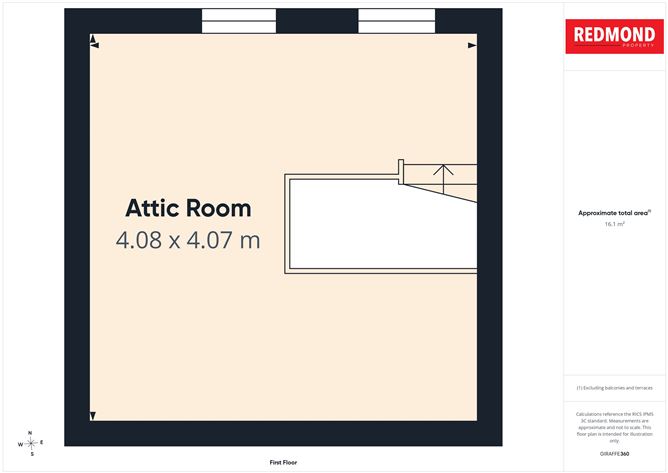Click the Excluding balconies and terraces footnote
This screenshot has height=473, width=668.
coord(614,388)
